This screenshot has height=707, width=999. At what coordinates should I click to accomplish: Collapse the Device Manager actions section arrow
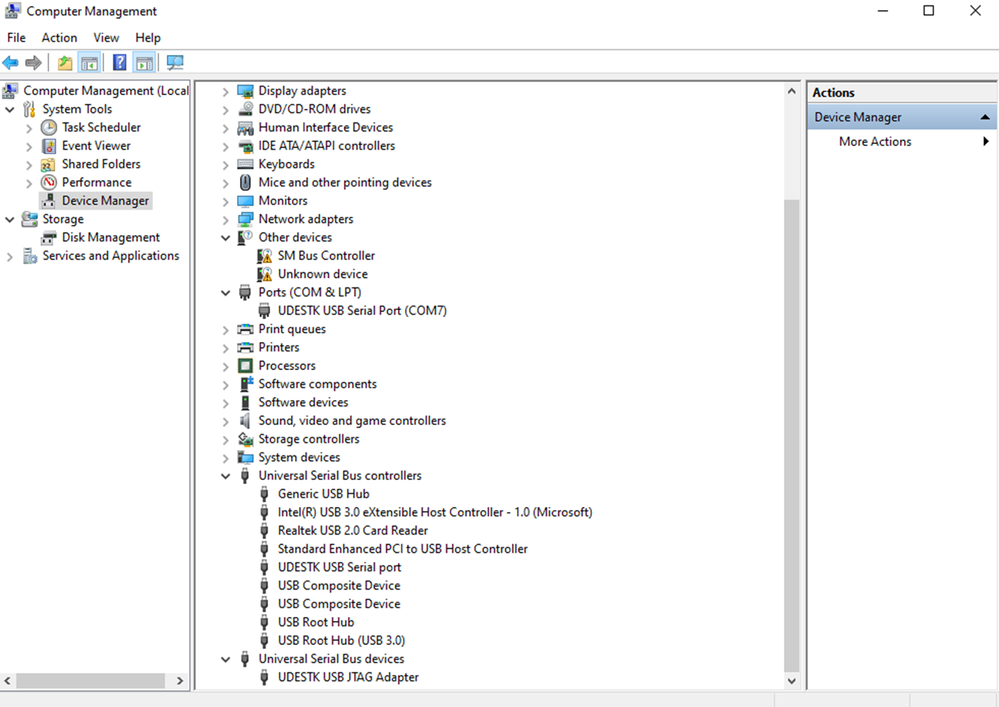[x=985, y=117]
